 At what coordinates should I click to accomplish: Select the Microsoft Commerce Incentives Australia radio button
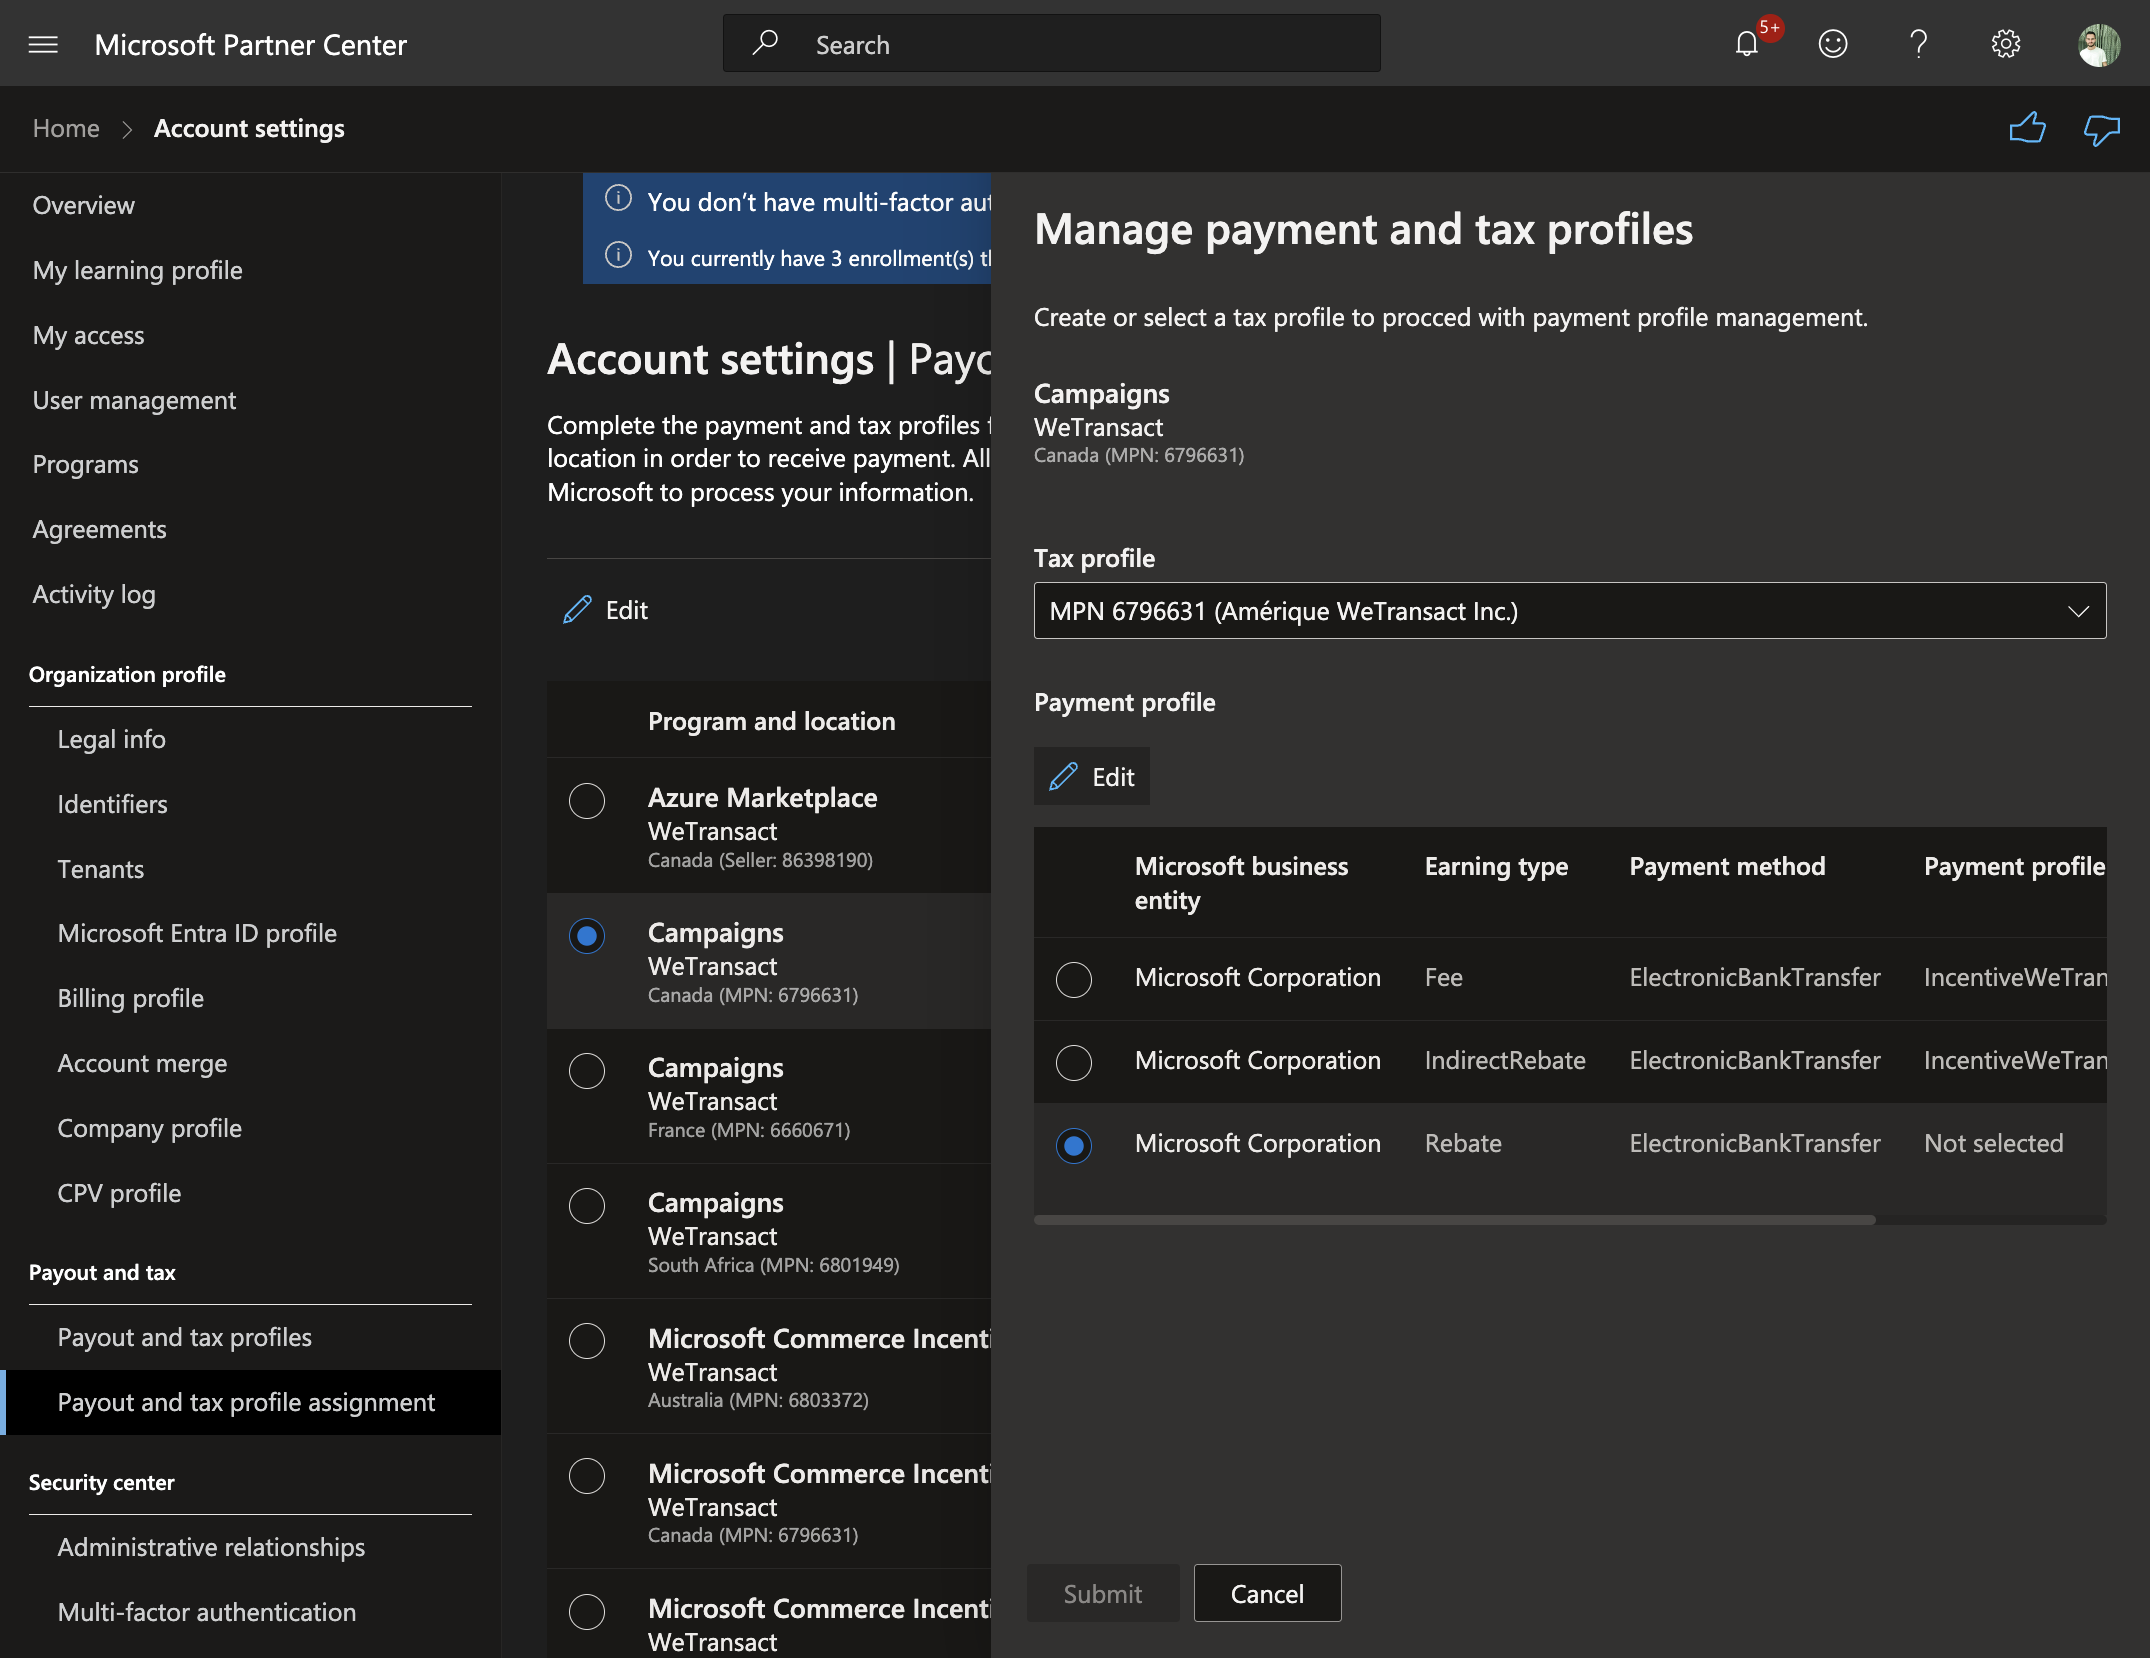coord(587,1341)
